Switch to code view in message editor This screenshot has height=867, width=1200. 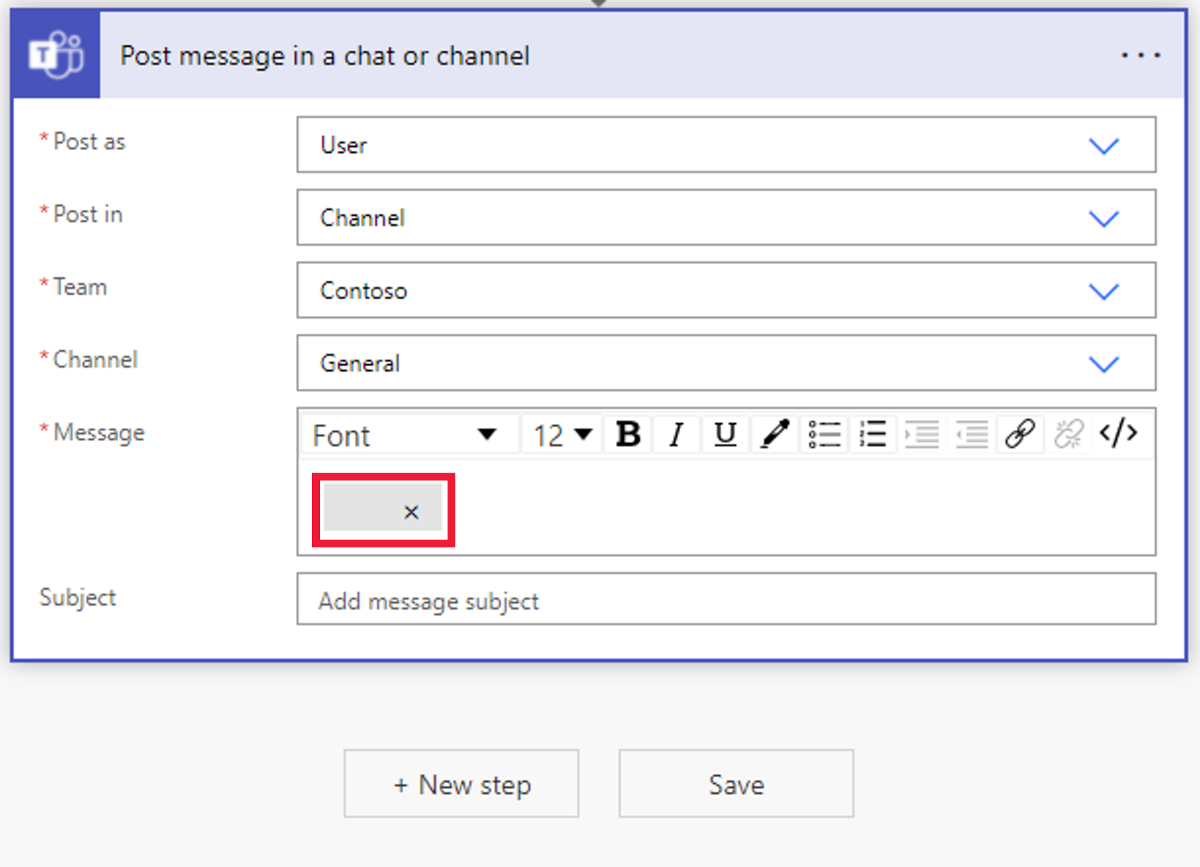coord(1117,435)
